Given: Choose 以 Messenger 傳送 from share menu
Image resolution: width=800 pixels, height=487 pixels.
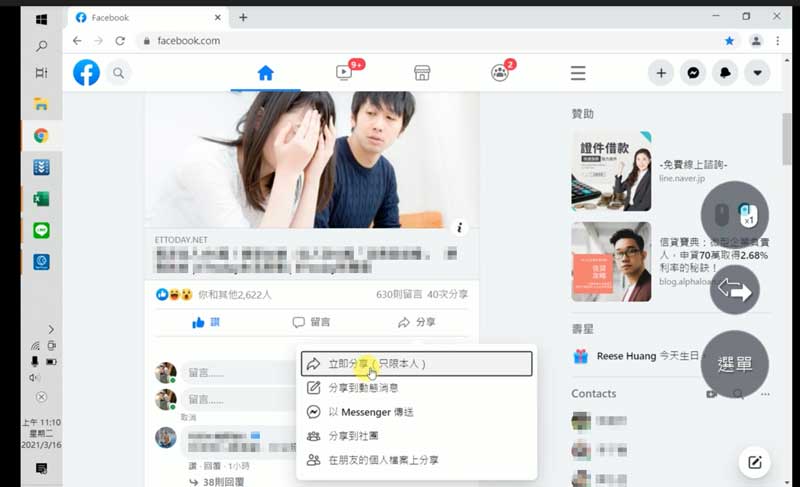Looking at the screenshot, I should [370, 412].
